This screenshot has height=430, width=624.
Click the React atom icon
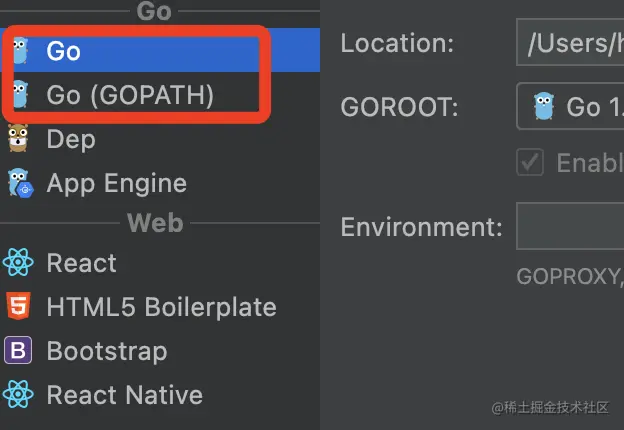18,262
